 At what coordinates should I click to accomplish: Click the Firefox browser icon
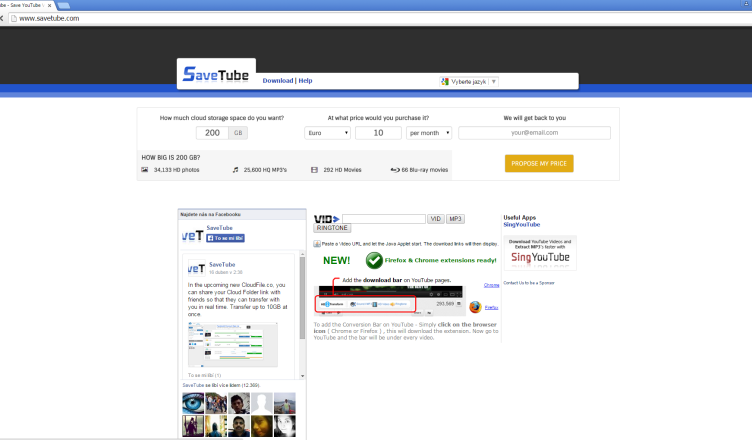pos(475,307)
